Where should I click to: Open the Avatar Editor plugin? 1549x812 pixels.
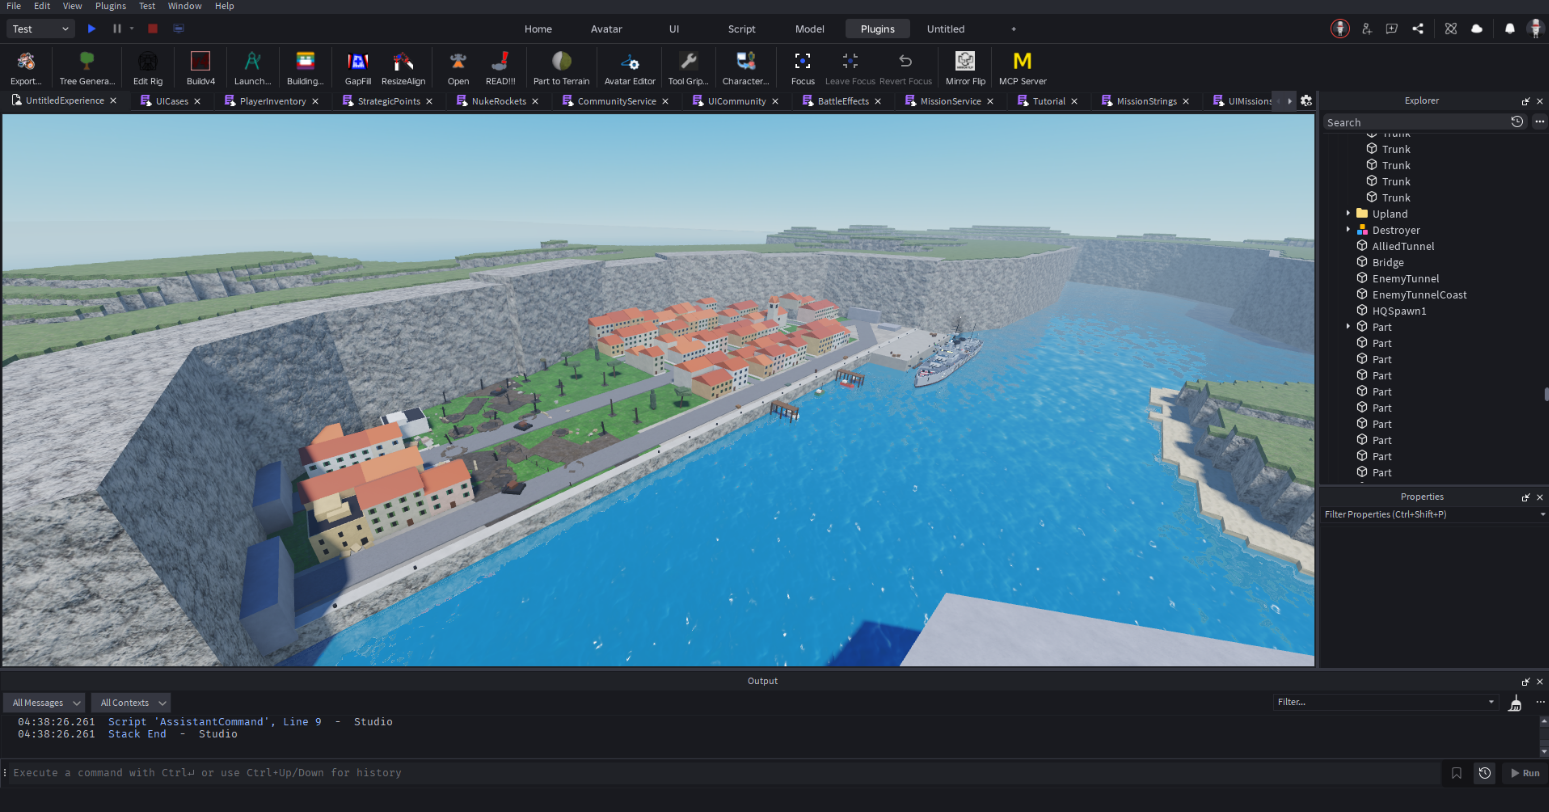tap(630, 68)
